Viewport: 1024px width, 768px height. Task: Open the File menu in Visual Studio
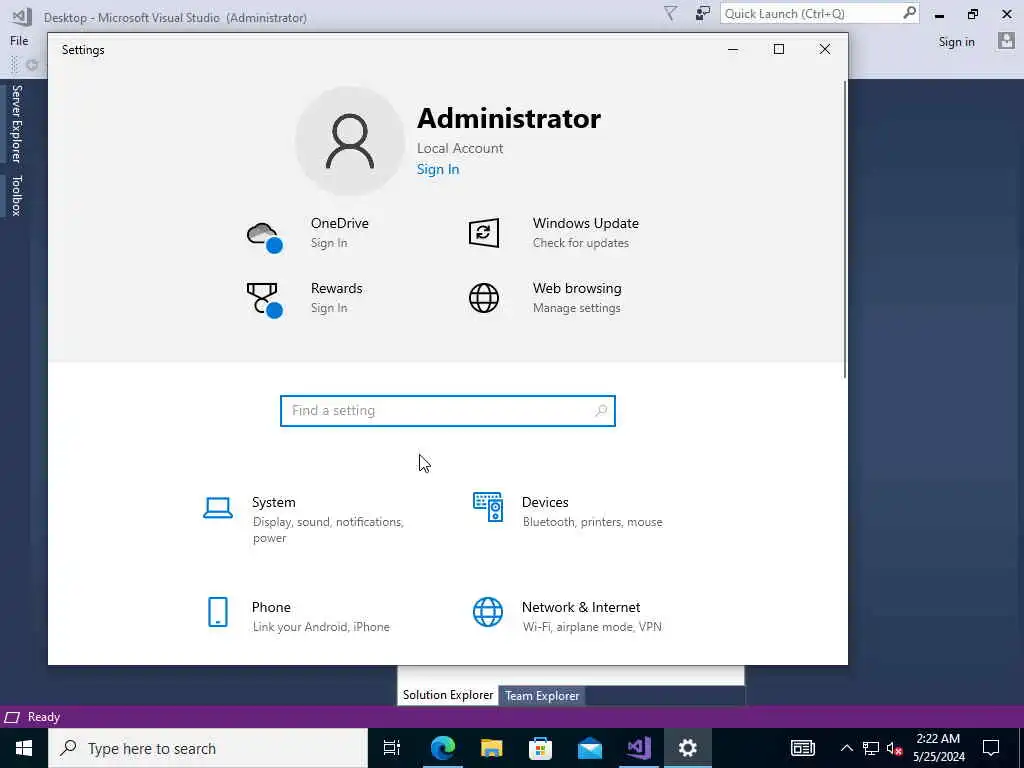coord(19,41)
